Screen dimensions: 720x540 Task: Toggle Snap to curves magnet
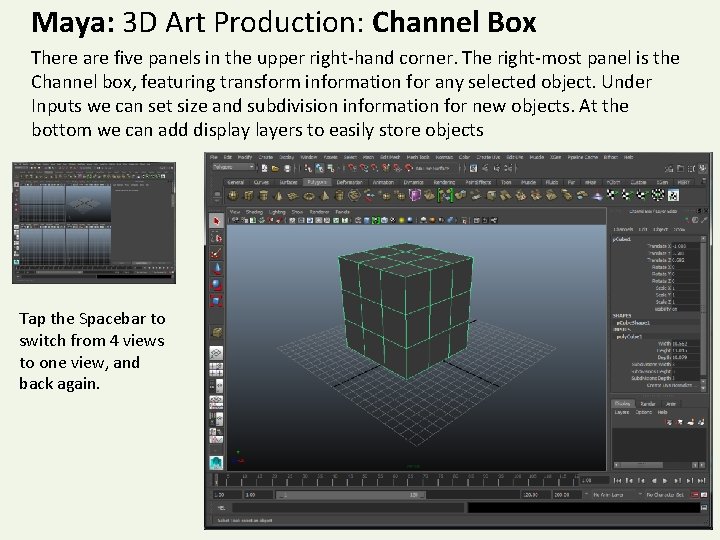click(x=363, y=169)
